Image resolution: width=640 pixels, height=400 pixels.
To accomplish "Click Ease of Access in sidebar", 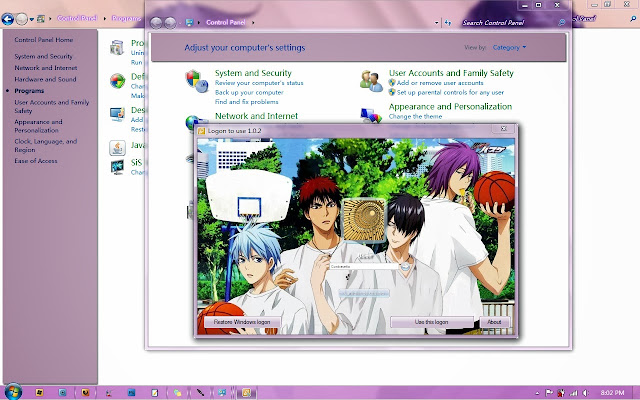I will 36,161.
